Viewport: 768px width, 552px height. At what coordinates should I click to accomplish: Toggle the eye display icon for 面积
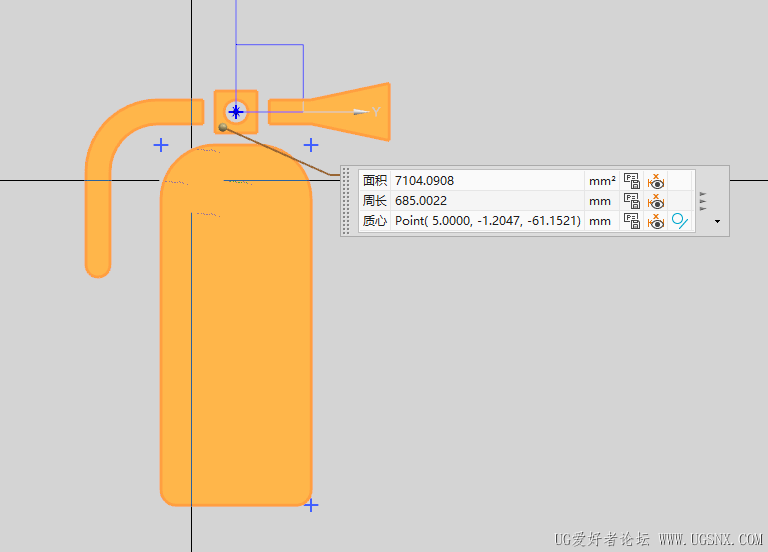click(656, 181)
